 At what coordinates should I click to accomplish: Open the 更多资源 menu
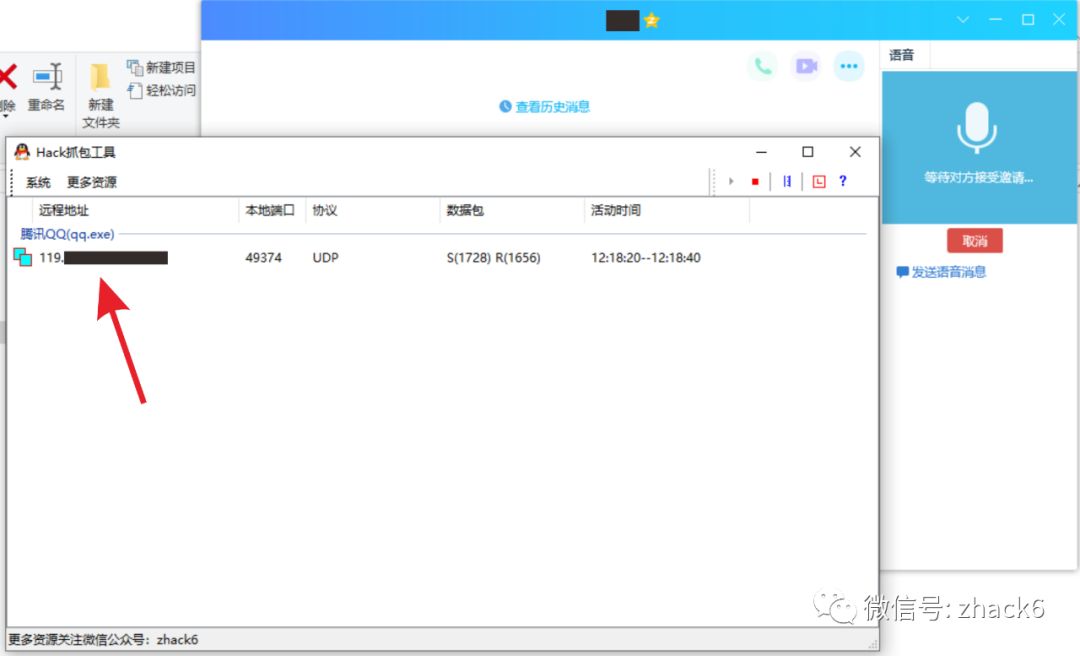(92, 182)
